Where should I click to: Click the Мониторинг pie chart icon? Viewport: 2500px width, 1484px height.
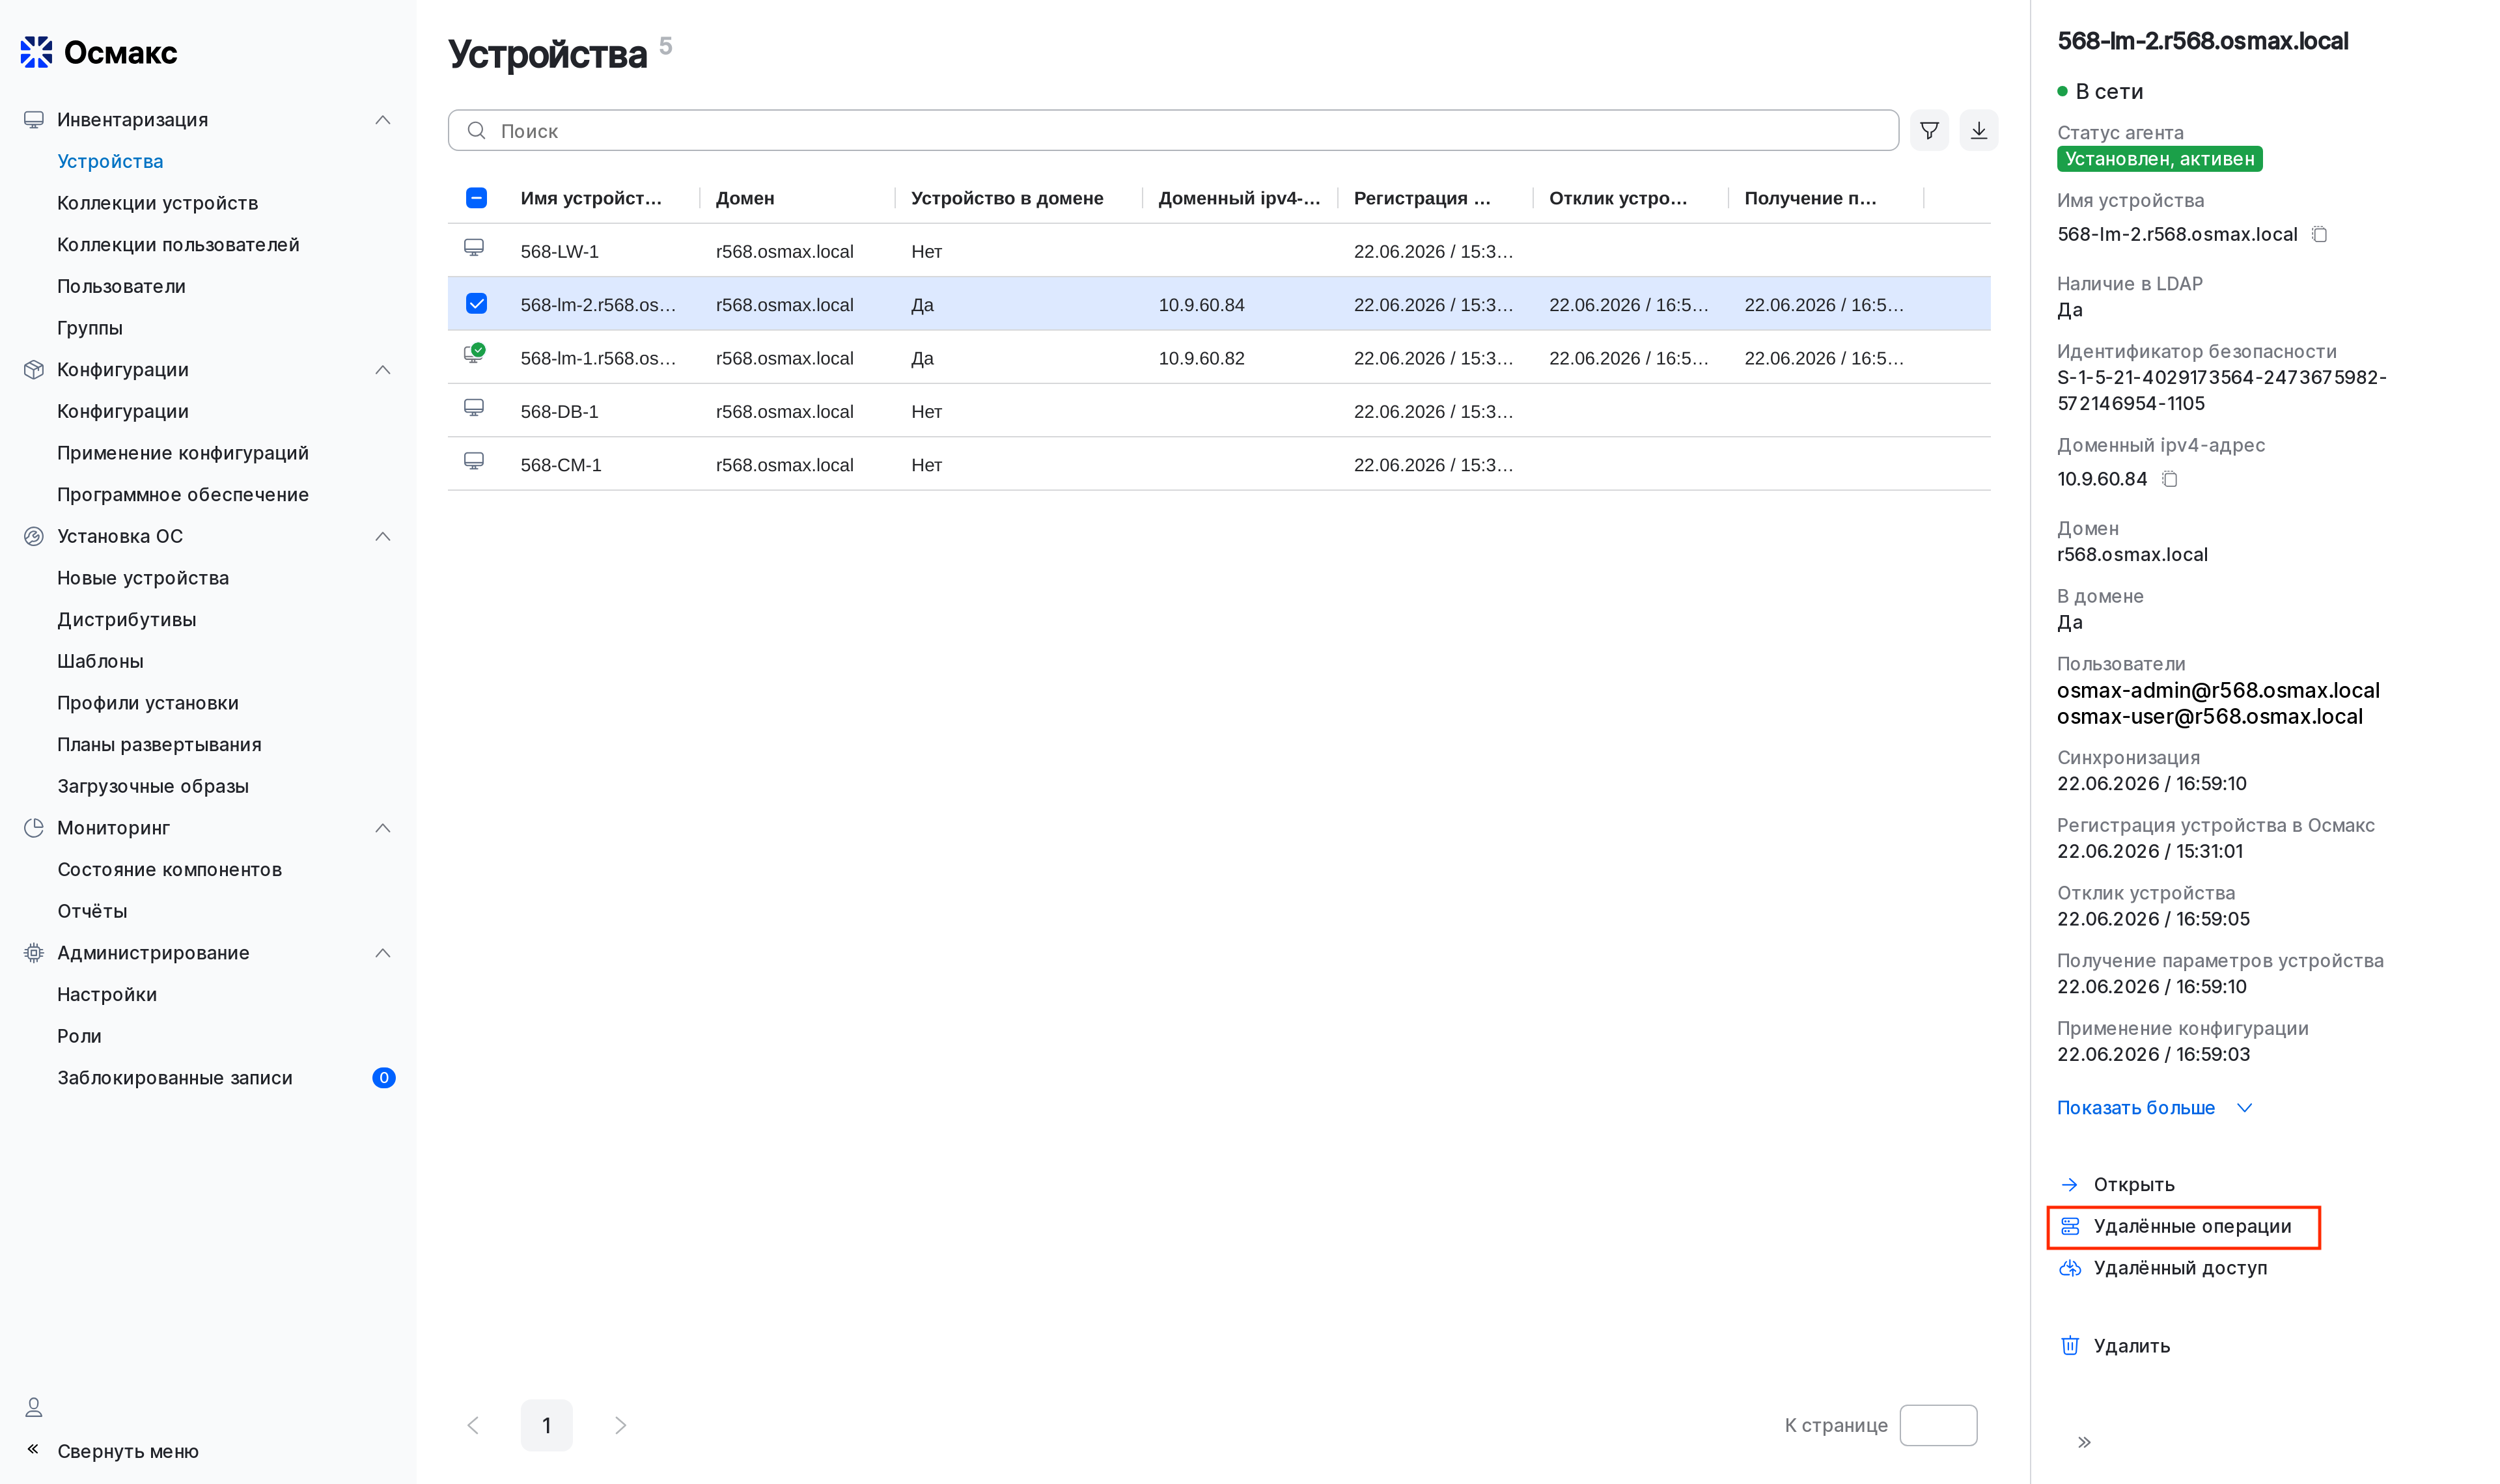coord(34,828)
